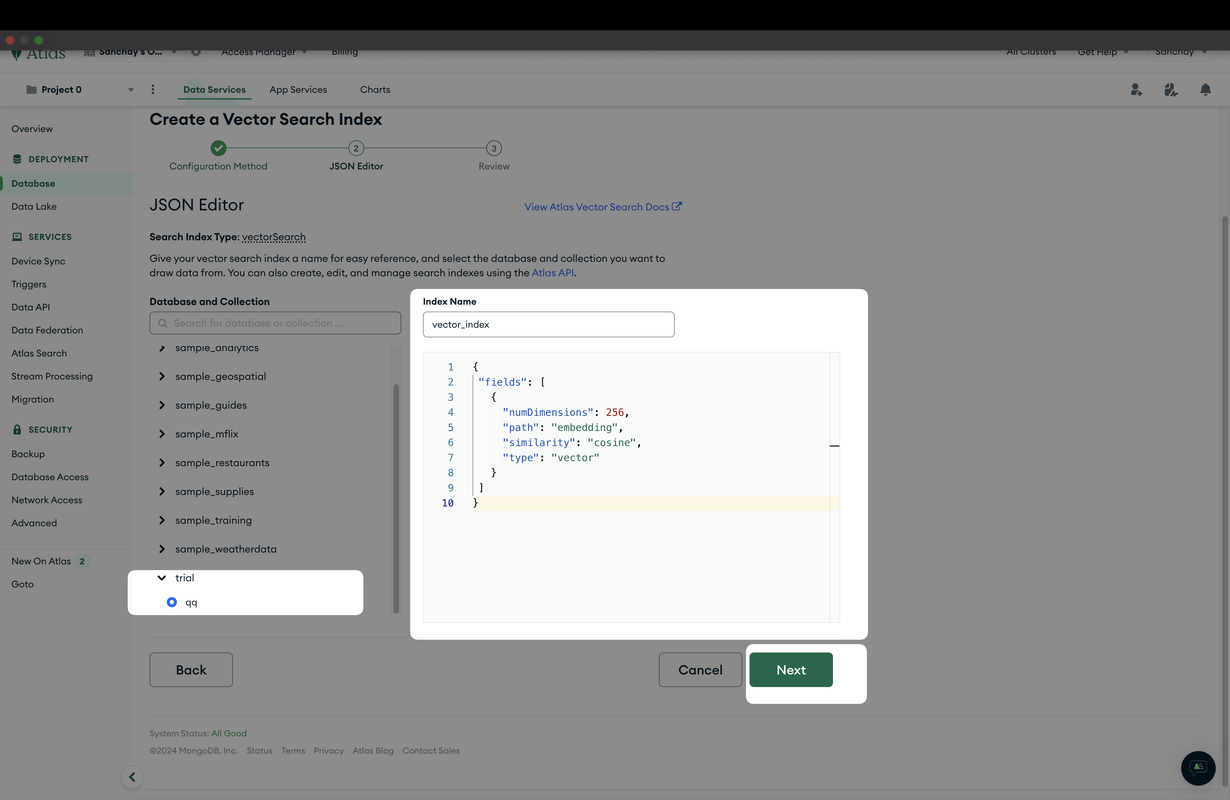Expand the sample_restaurants database
Screen dimensions: 1230x800
pyautogui.click(x=162, y=463)
